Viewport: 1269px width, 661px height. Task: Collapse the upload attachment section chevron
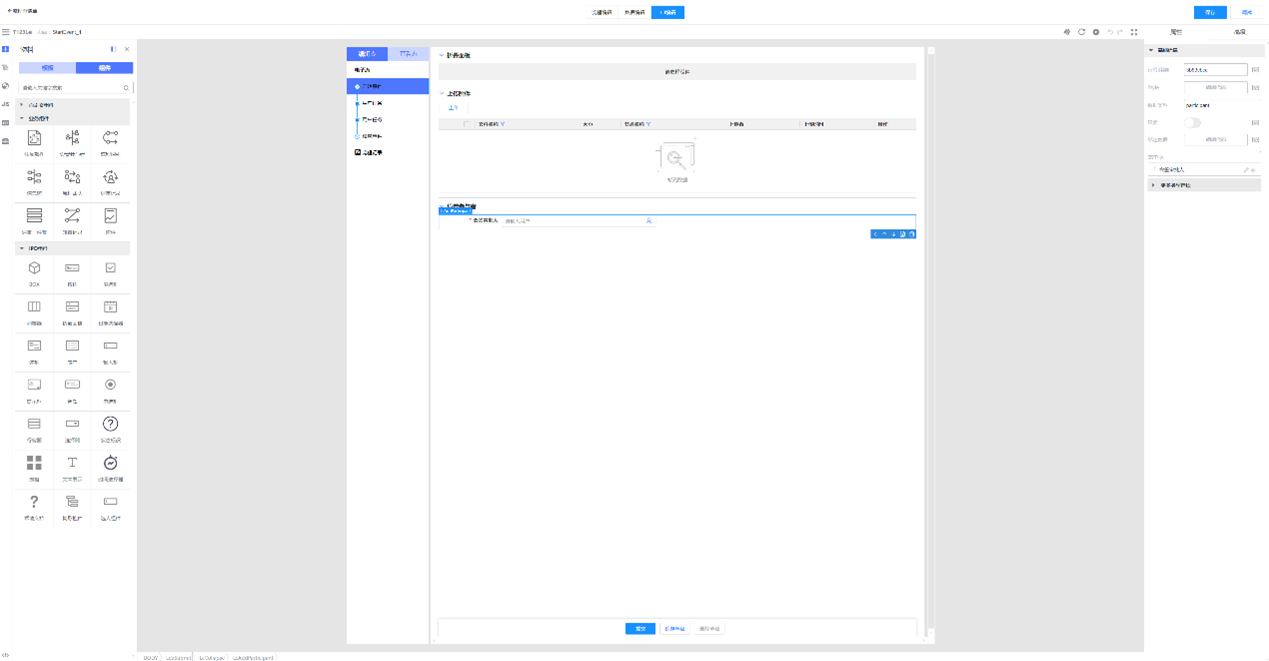pos(442,93)
